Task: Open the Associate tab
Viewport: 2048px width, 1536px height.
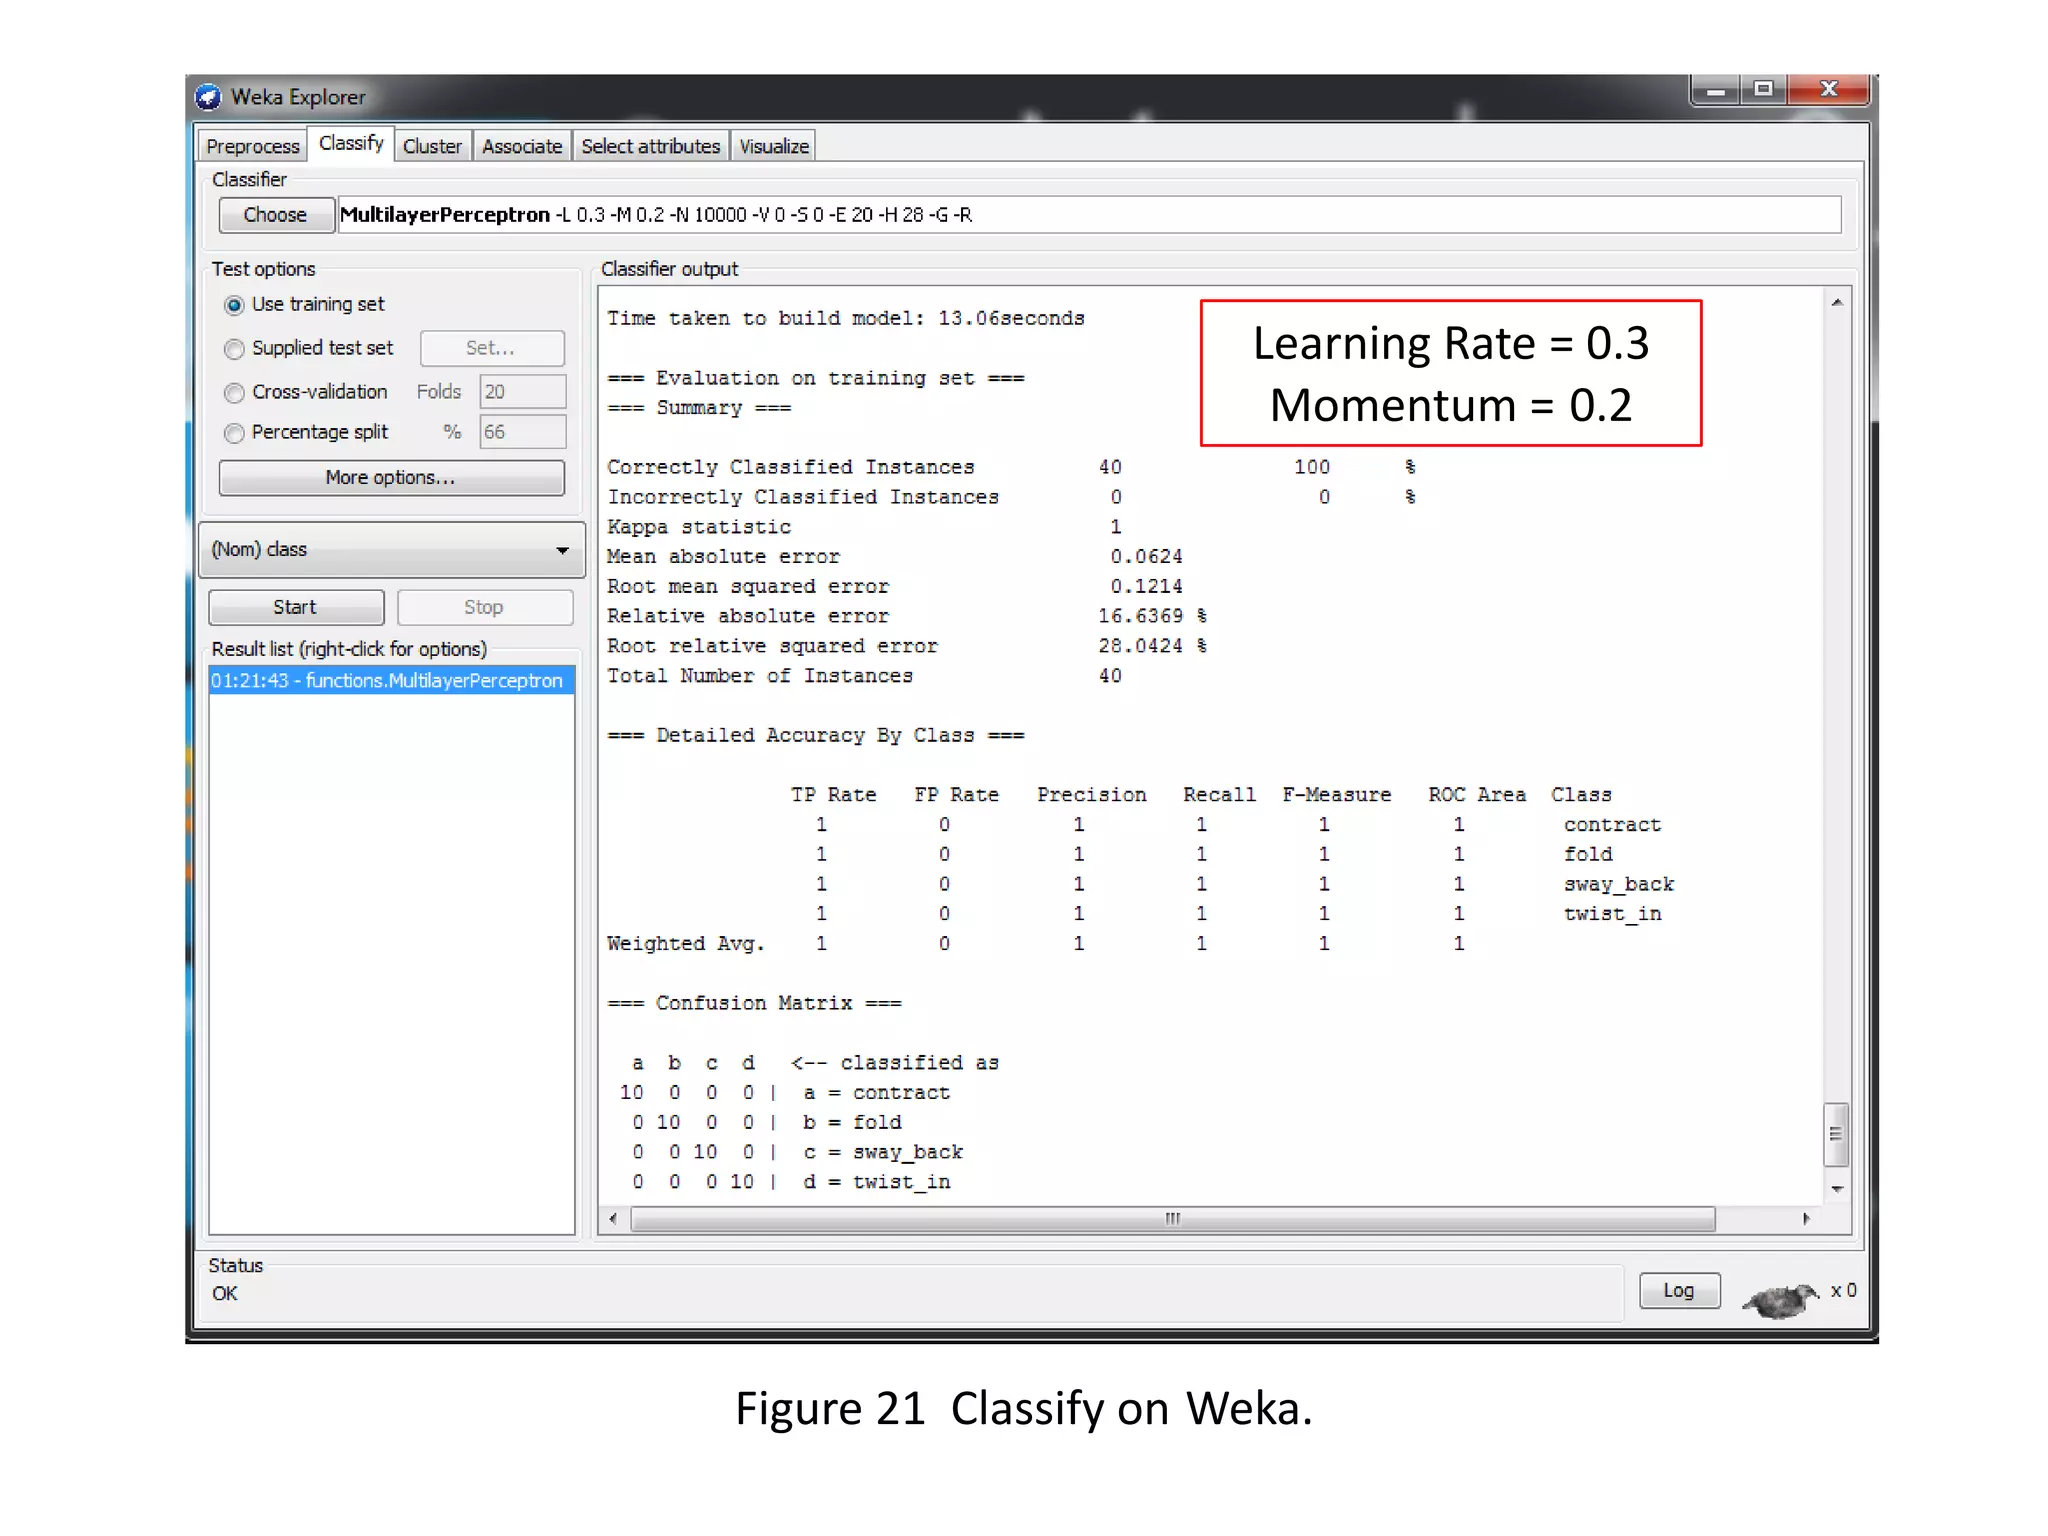Action: click(x=522, y=147)
